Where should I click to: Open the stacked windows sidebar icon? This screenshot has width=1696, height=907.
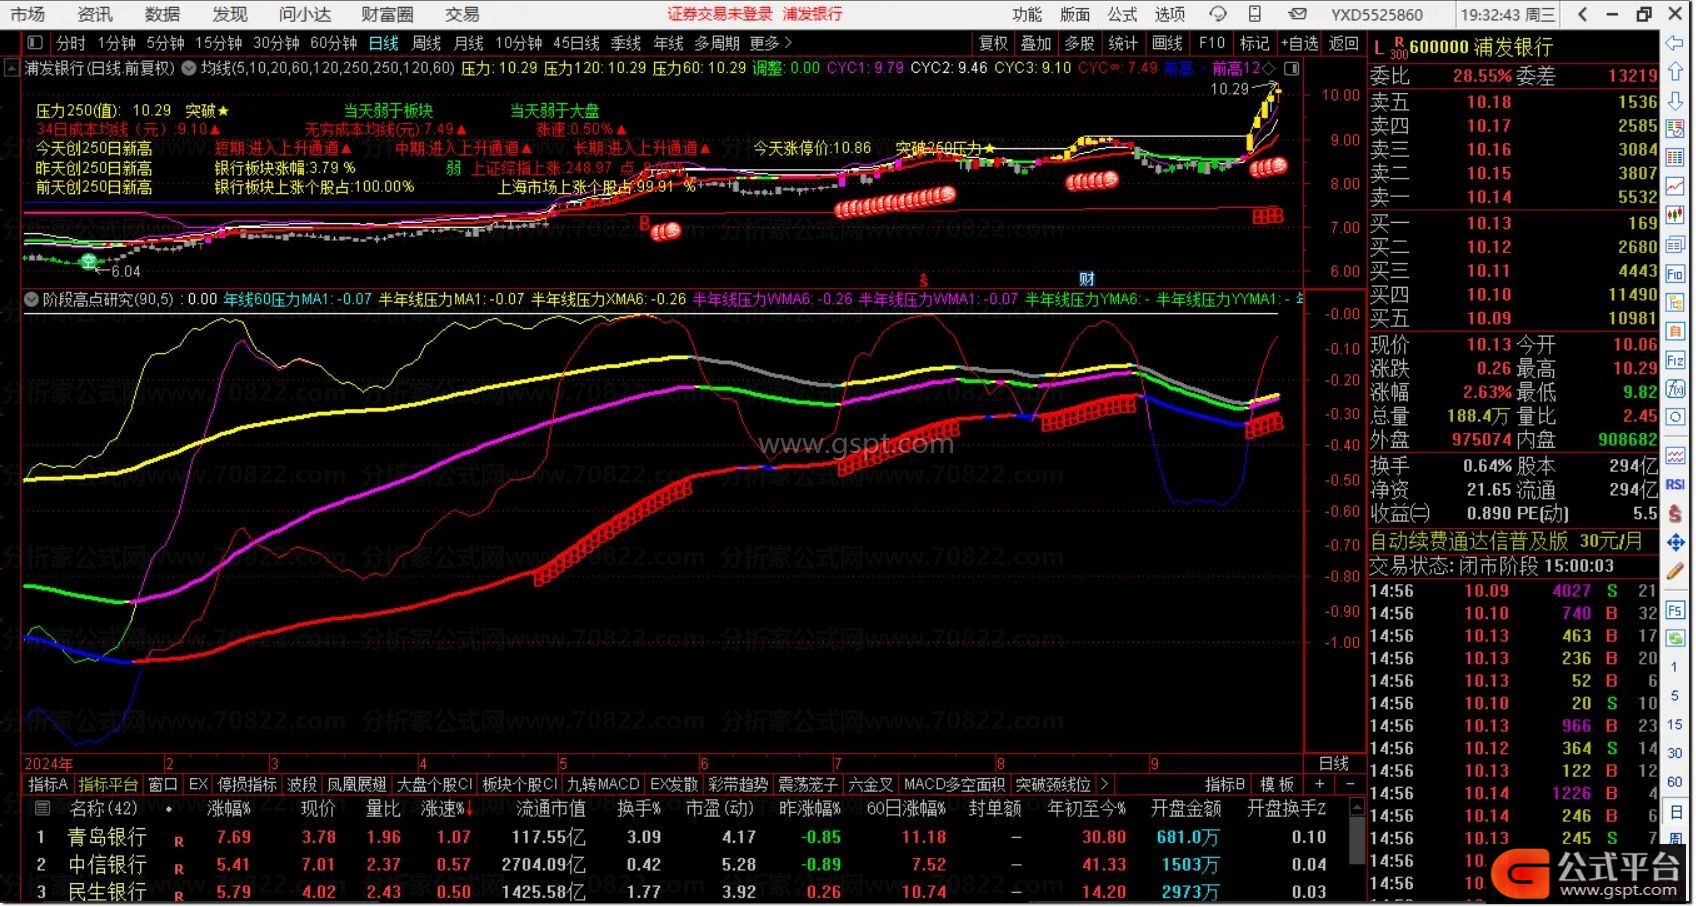[1675, 244]
